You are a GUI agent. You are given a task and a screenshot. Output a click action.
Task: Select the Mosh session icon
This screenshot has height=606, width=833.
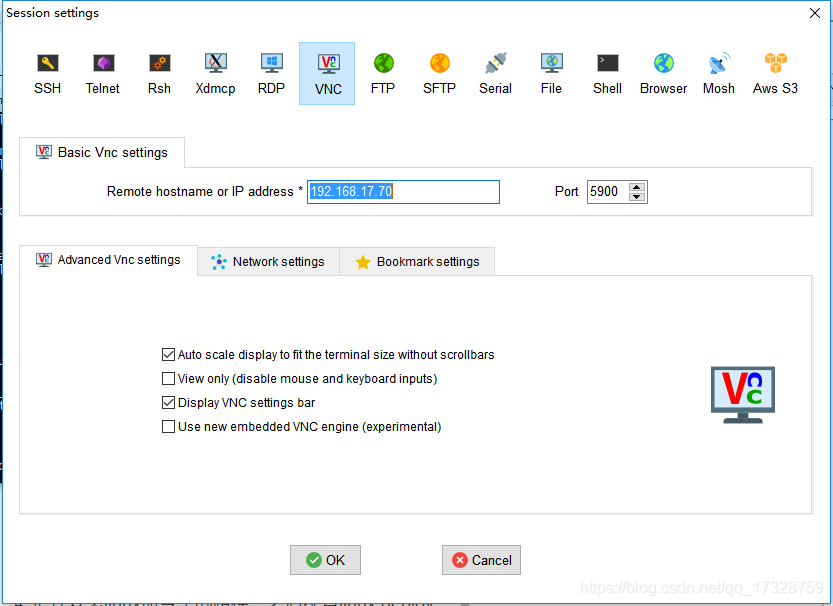[719, 73]
